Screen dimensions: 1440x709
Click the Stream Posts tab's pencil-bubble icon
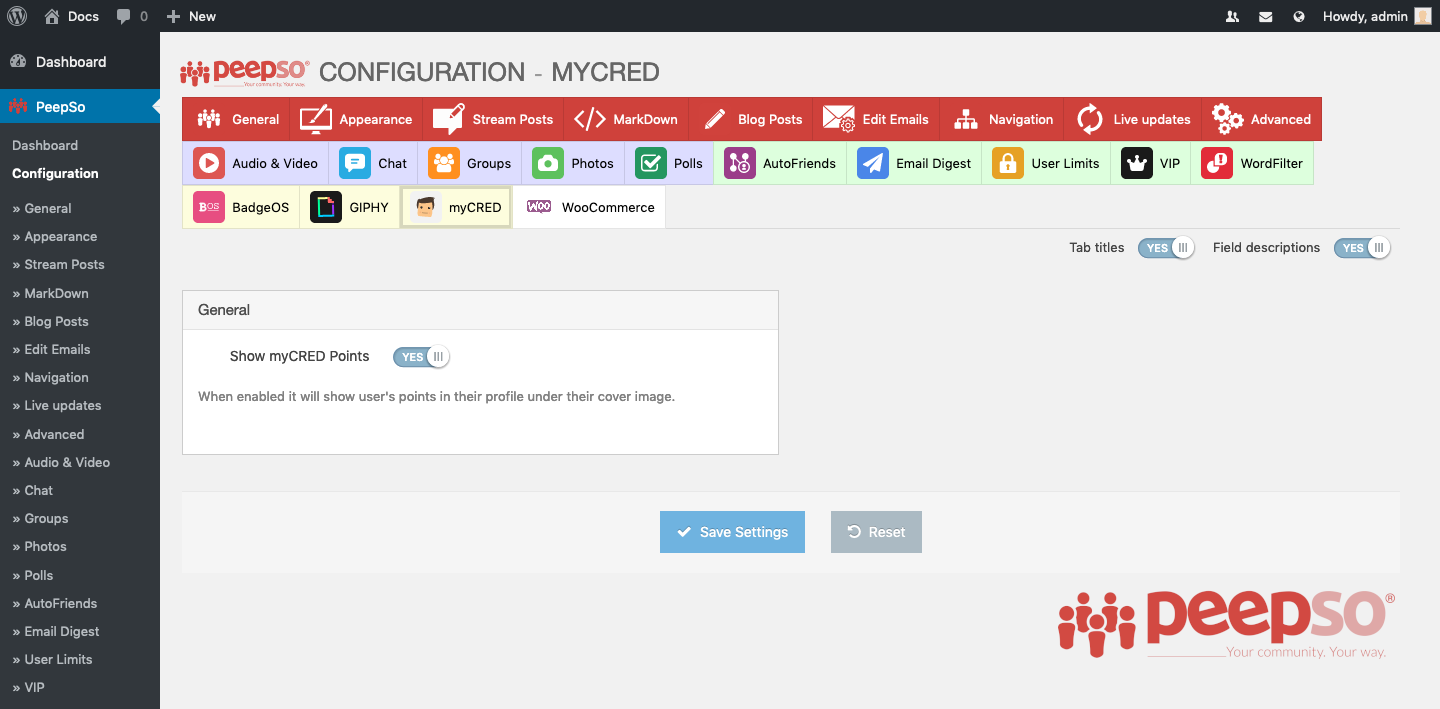point(448,119)
